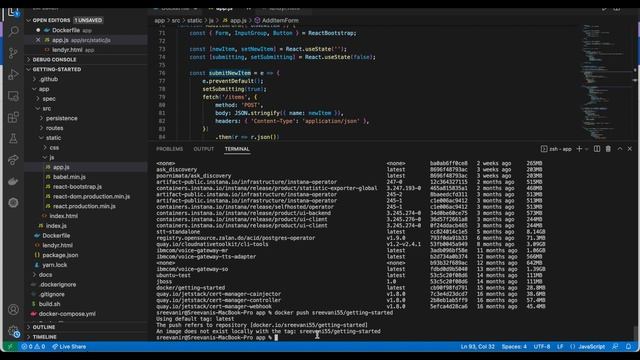Maximize the panel with the up chevron
The width and height of the screenshot is (640, 360).
coord(620,149)
